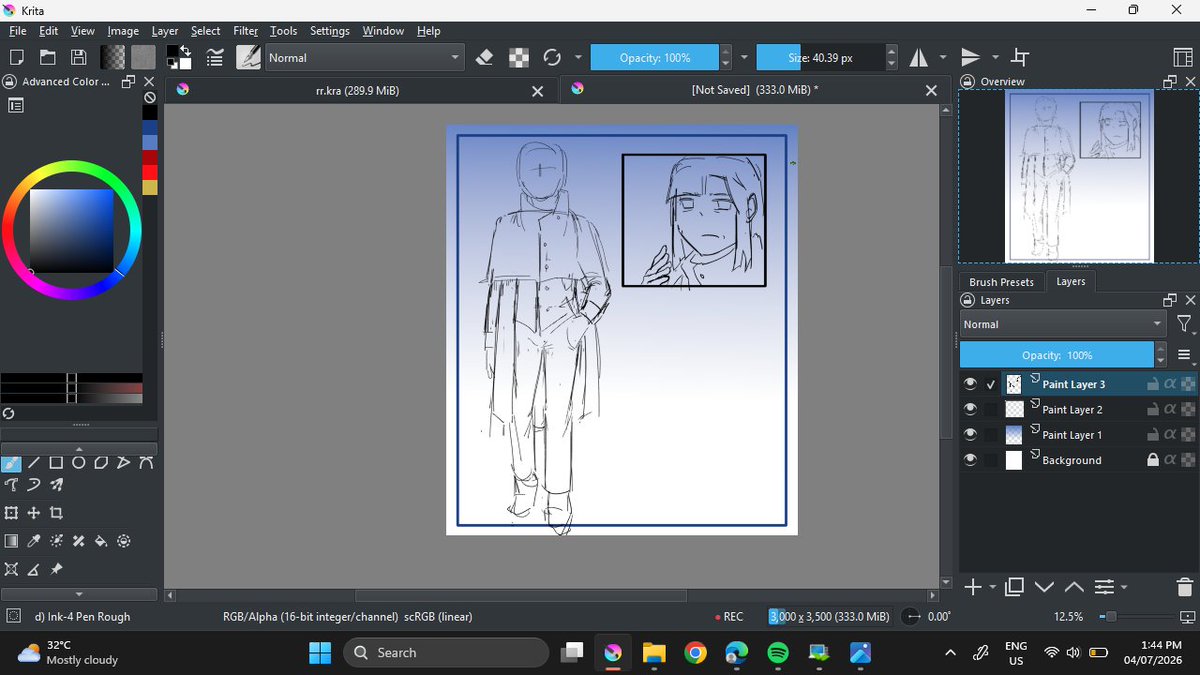Click the wrap-around mode icon

coord(1020,57)
